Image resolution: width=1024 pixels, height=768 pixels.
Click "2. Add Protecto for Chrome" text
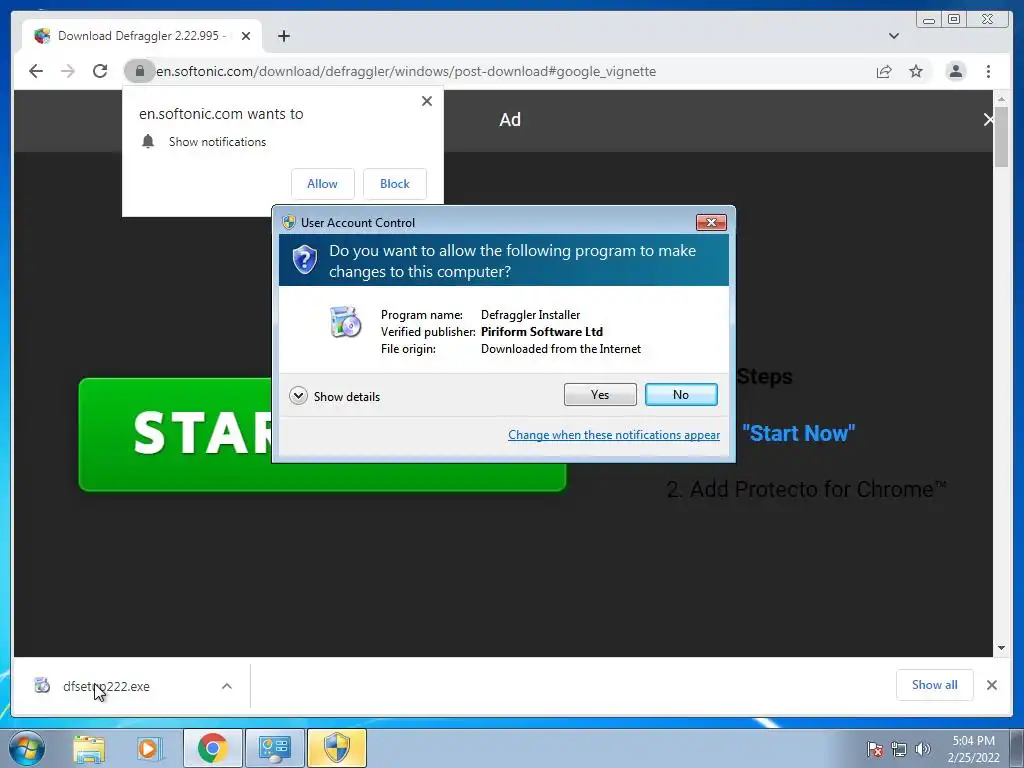point(807,489)
